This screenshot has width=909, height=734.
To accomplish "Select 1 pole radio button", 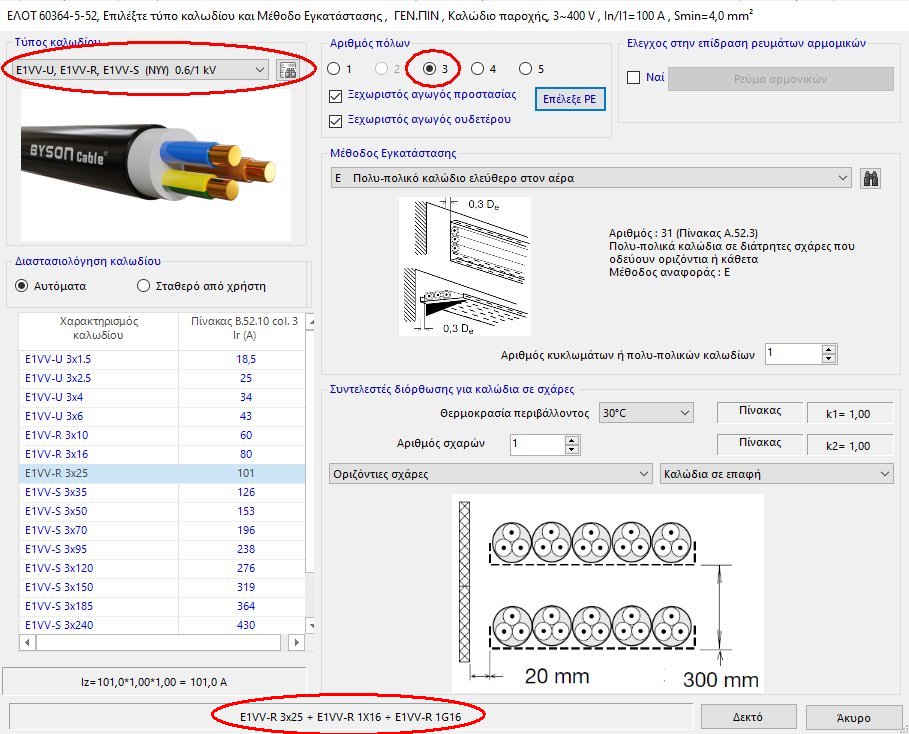I will coord(333,68).
